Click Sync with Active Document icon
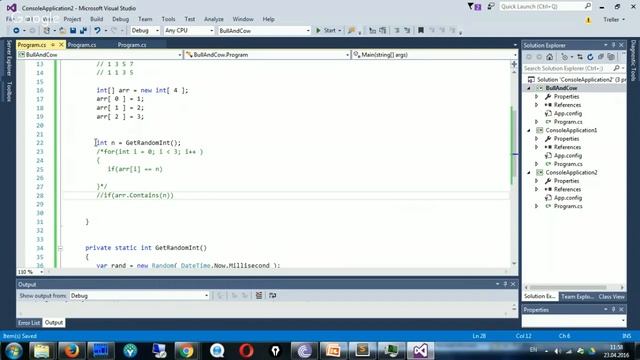The height and width of the screenshot is (360, 640). tap(580, 57)
